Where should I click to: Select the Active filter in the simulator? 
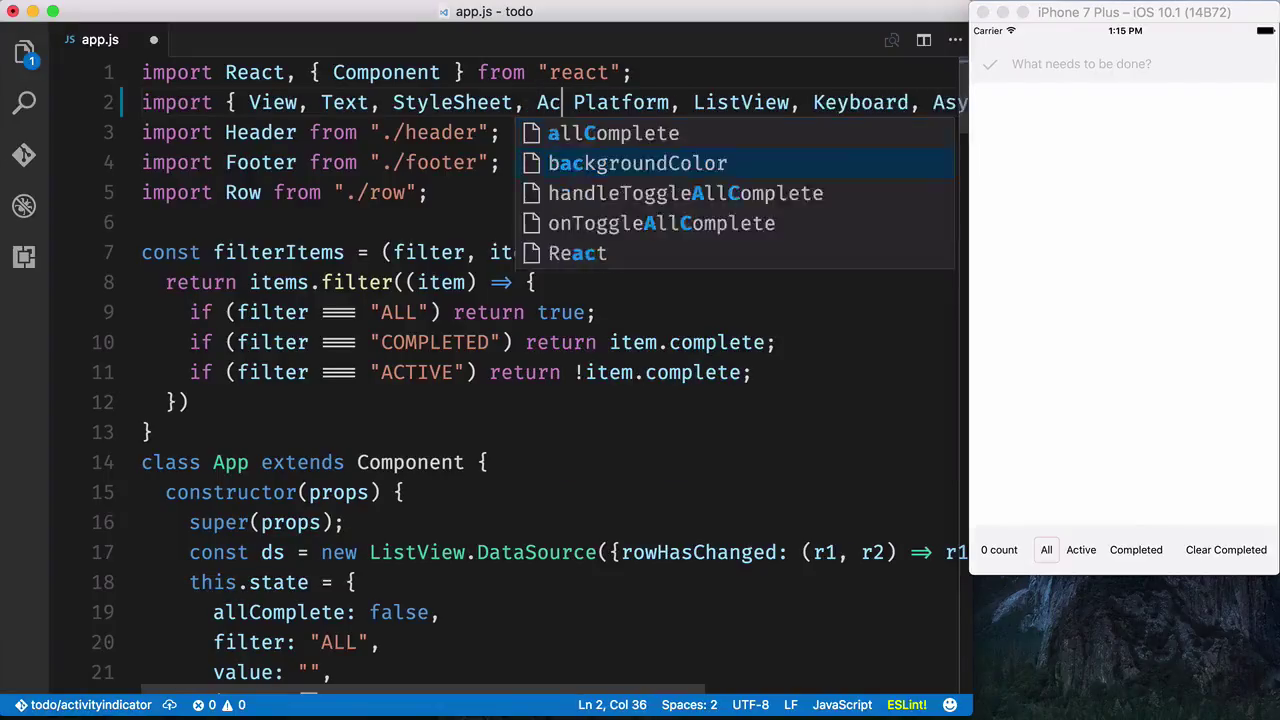1081,550
